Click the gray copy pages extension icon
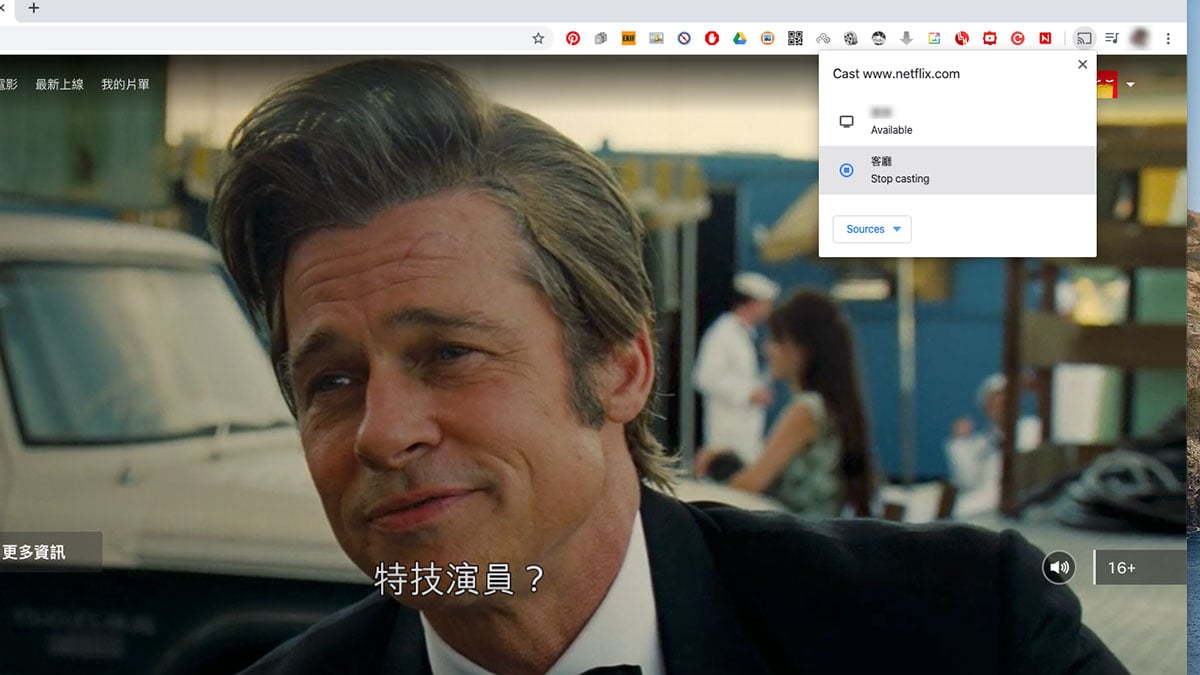This screenshot has width=1200, height=675. [601, 38]
